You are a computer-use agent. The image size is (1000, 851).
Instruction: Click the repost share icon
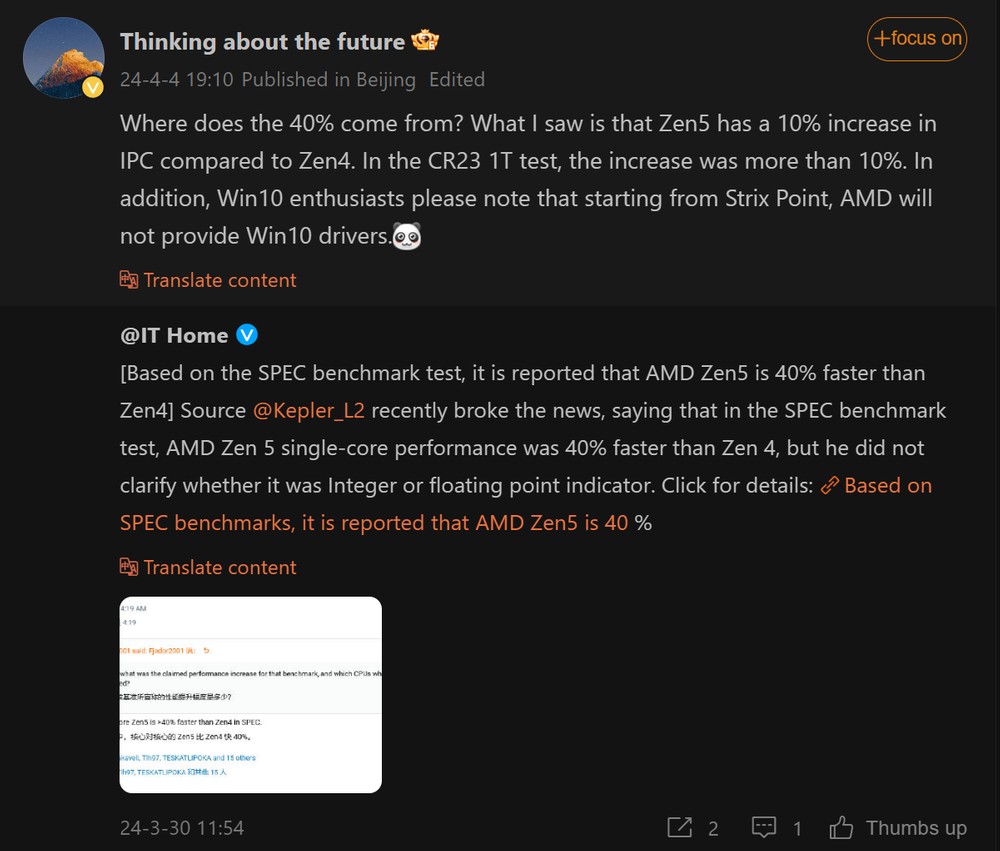(x=680, y=828)
